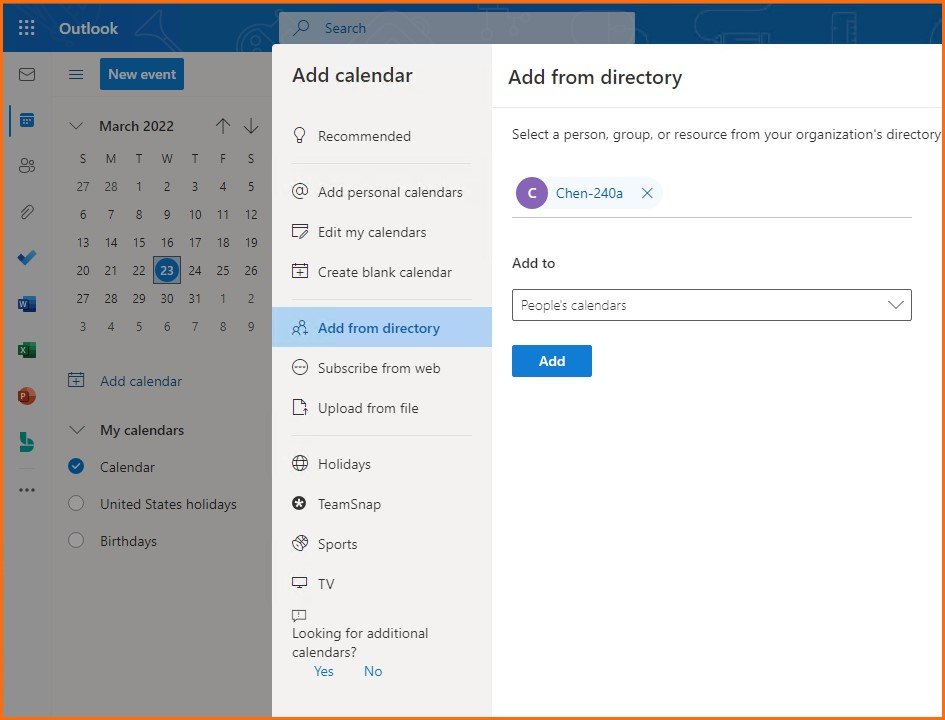This screenshot has height=720, width=945.
Task: Launch Word from the sidebar
Action: pos(27,304)
